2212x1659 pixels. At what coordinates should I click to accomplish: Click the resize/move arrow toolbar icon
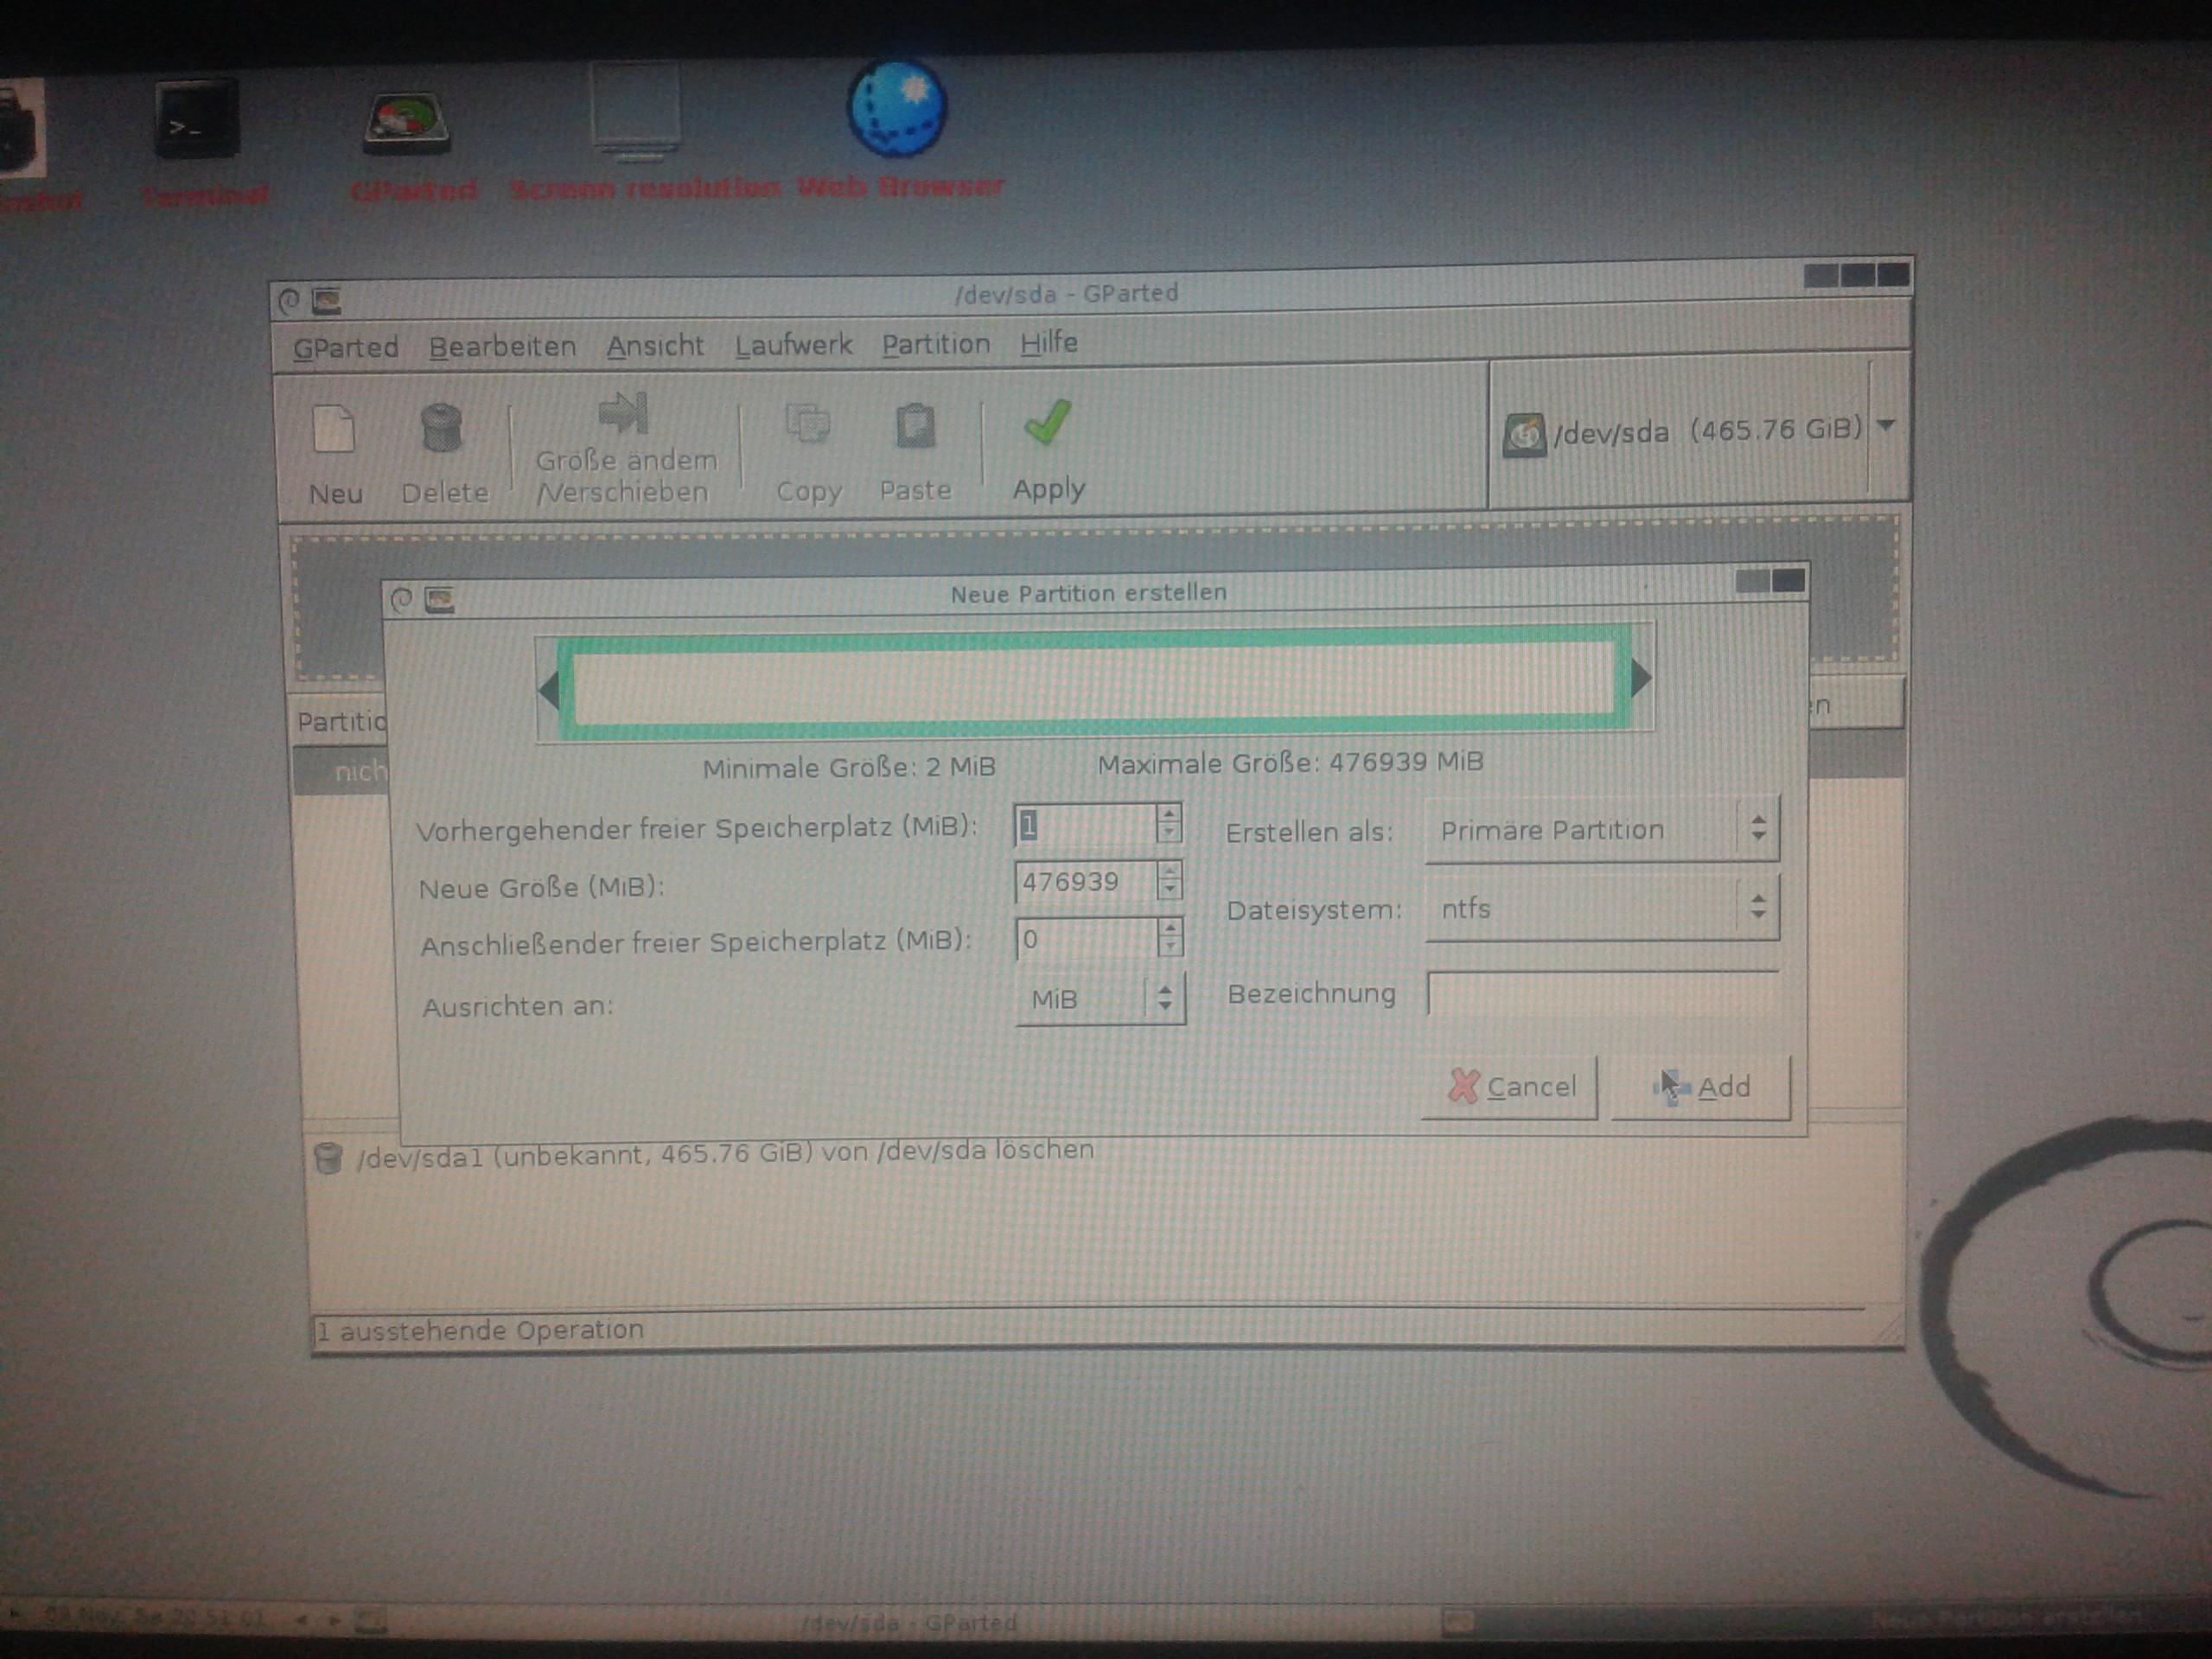[x=623, y=414]
